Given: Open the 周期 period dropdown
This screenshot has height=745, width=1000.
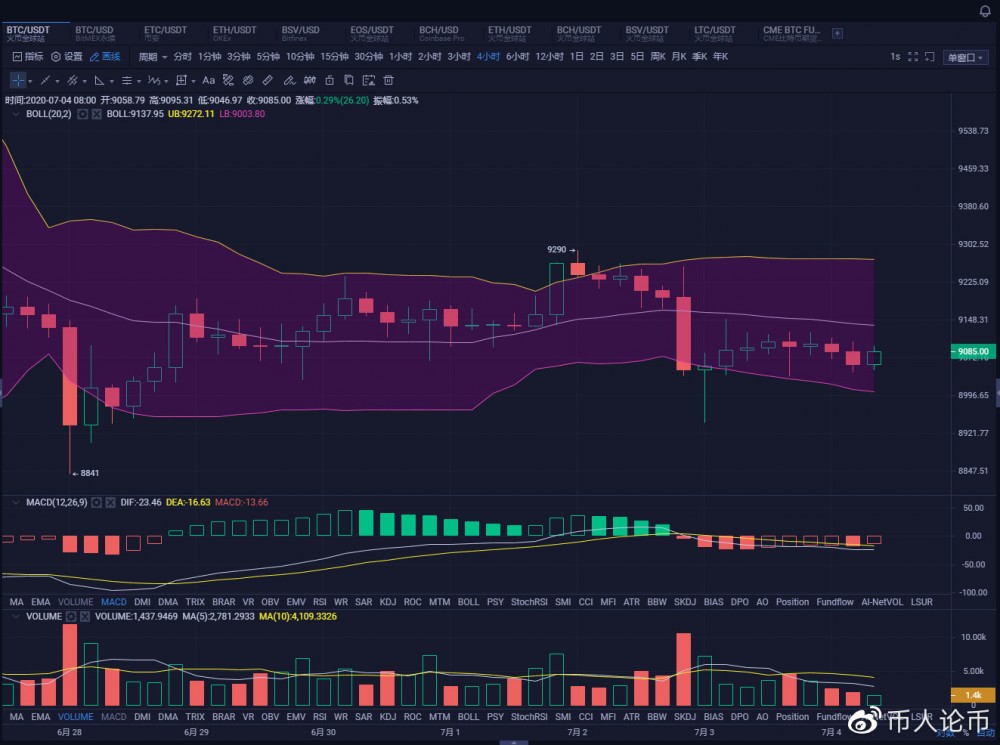Looking at the screenshot, I should [152, 57].
